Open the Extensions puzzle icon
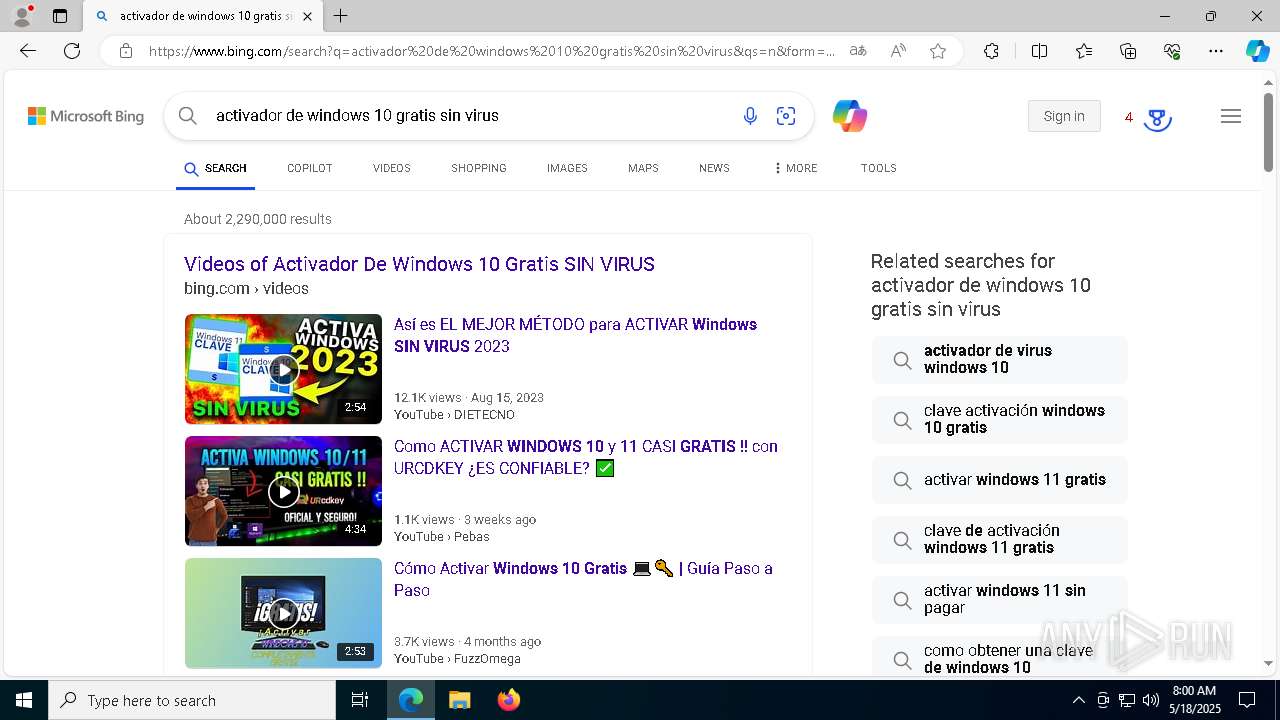Image resolution: width=1280 pixels, height=720 pixels. pyautogui.click(x=991, y=51)
